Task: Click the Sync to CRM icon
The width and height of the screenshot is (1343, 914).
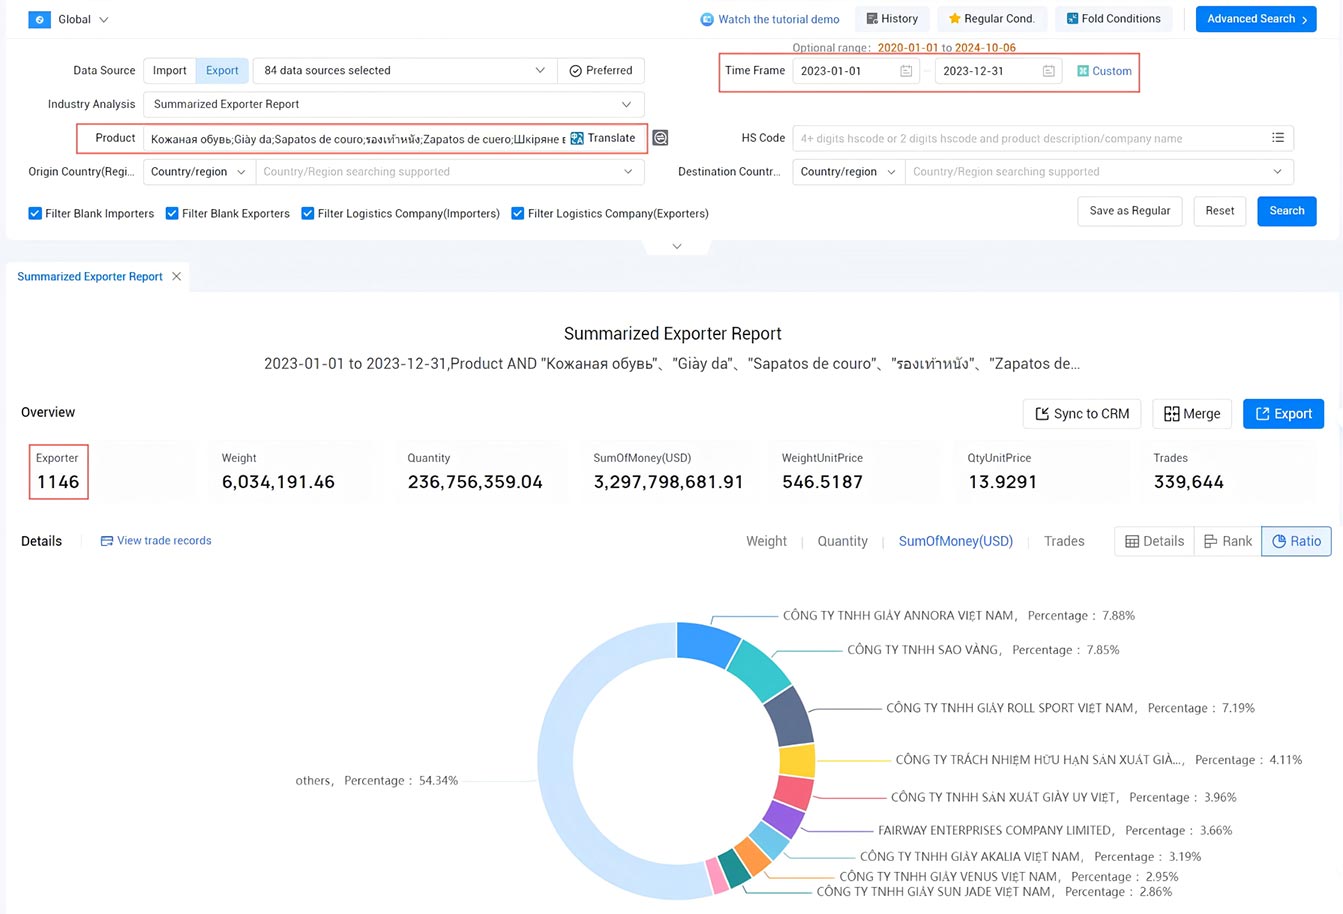Action: tap(1042, 414)
